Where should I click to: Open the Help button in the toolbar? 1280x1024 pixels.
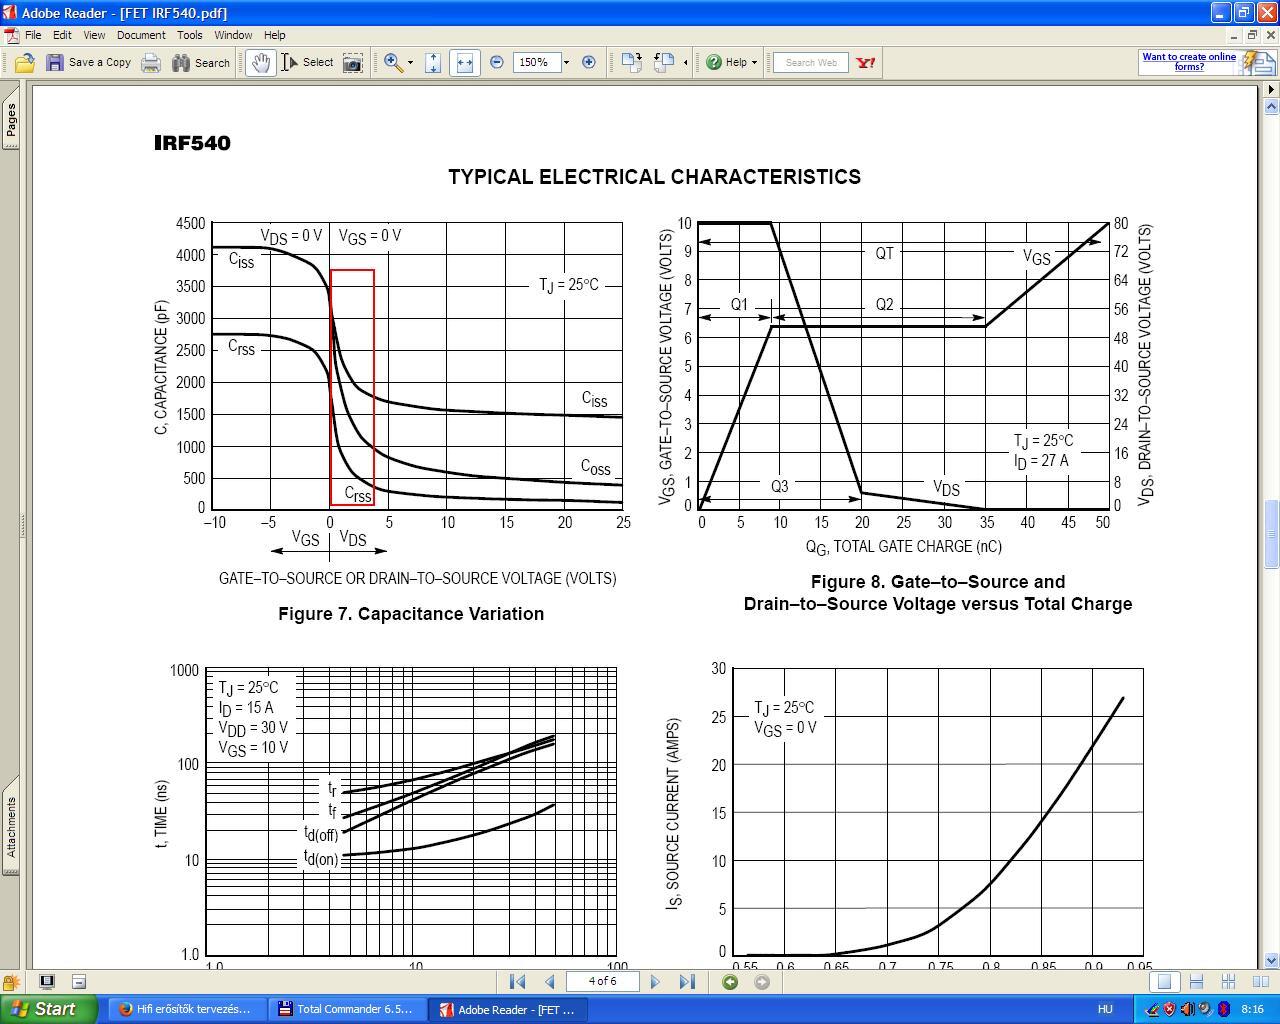(732, 62)
